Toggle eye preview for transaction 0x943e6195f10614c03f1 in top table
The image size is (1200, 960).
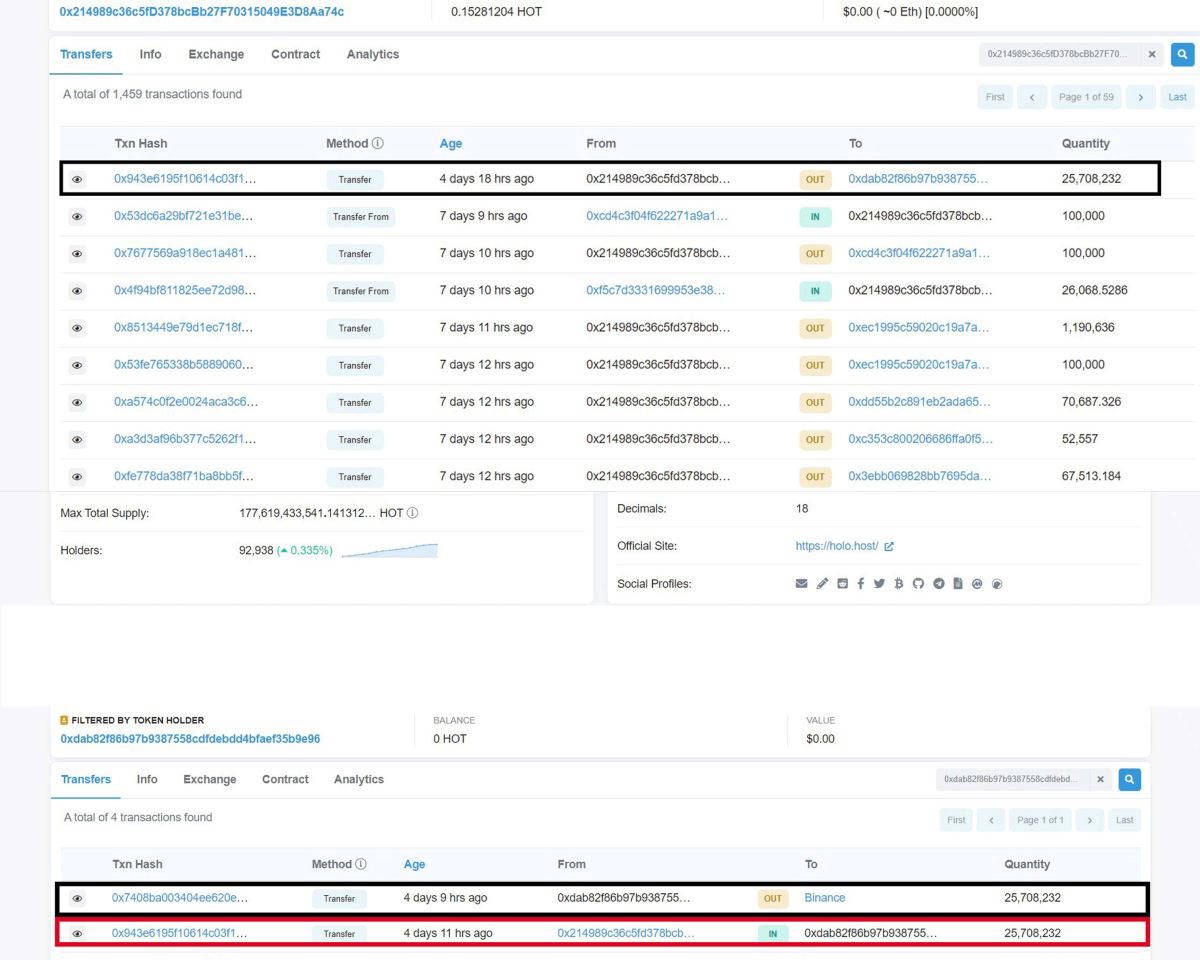[x=77, y=180]
